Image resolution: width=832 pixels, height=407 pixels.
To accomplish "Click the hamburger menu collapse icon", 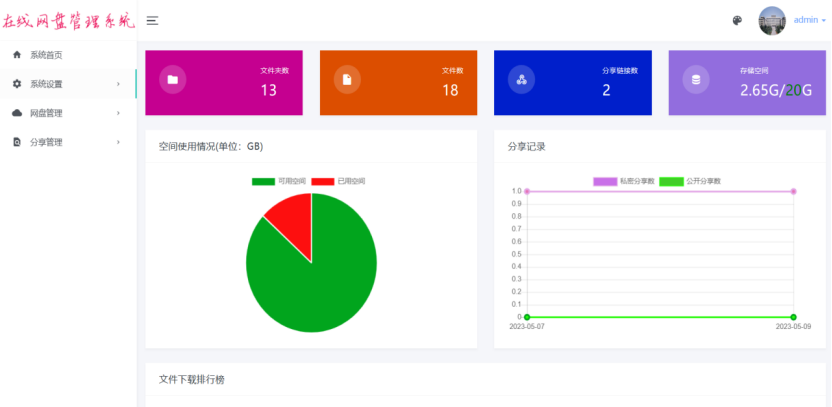I will (152, 20).
